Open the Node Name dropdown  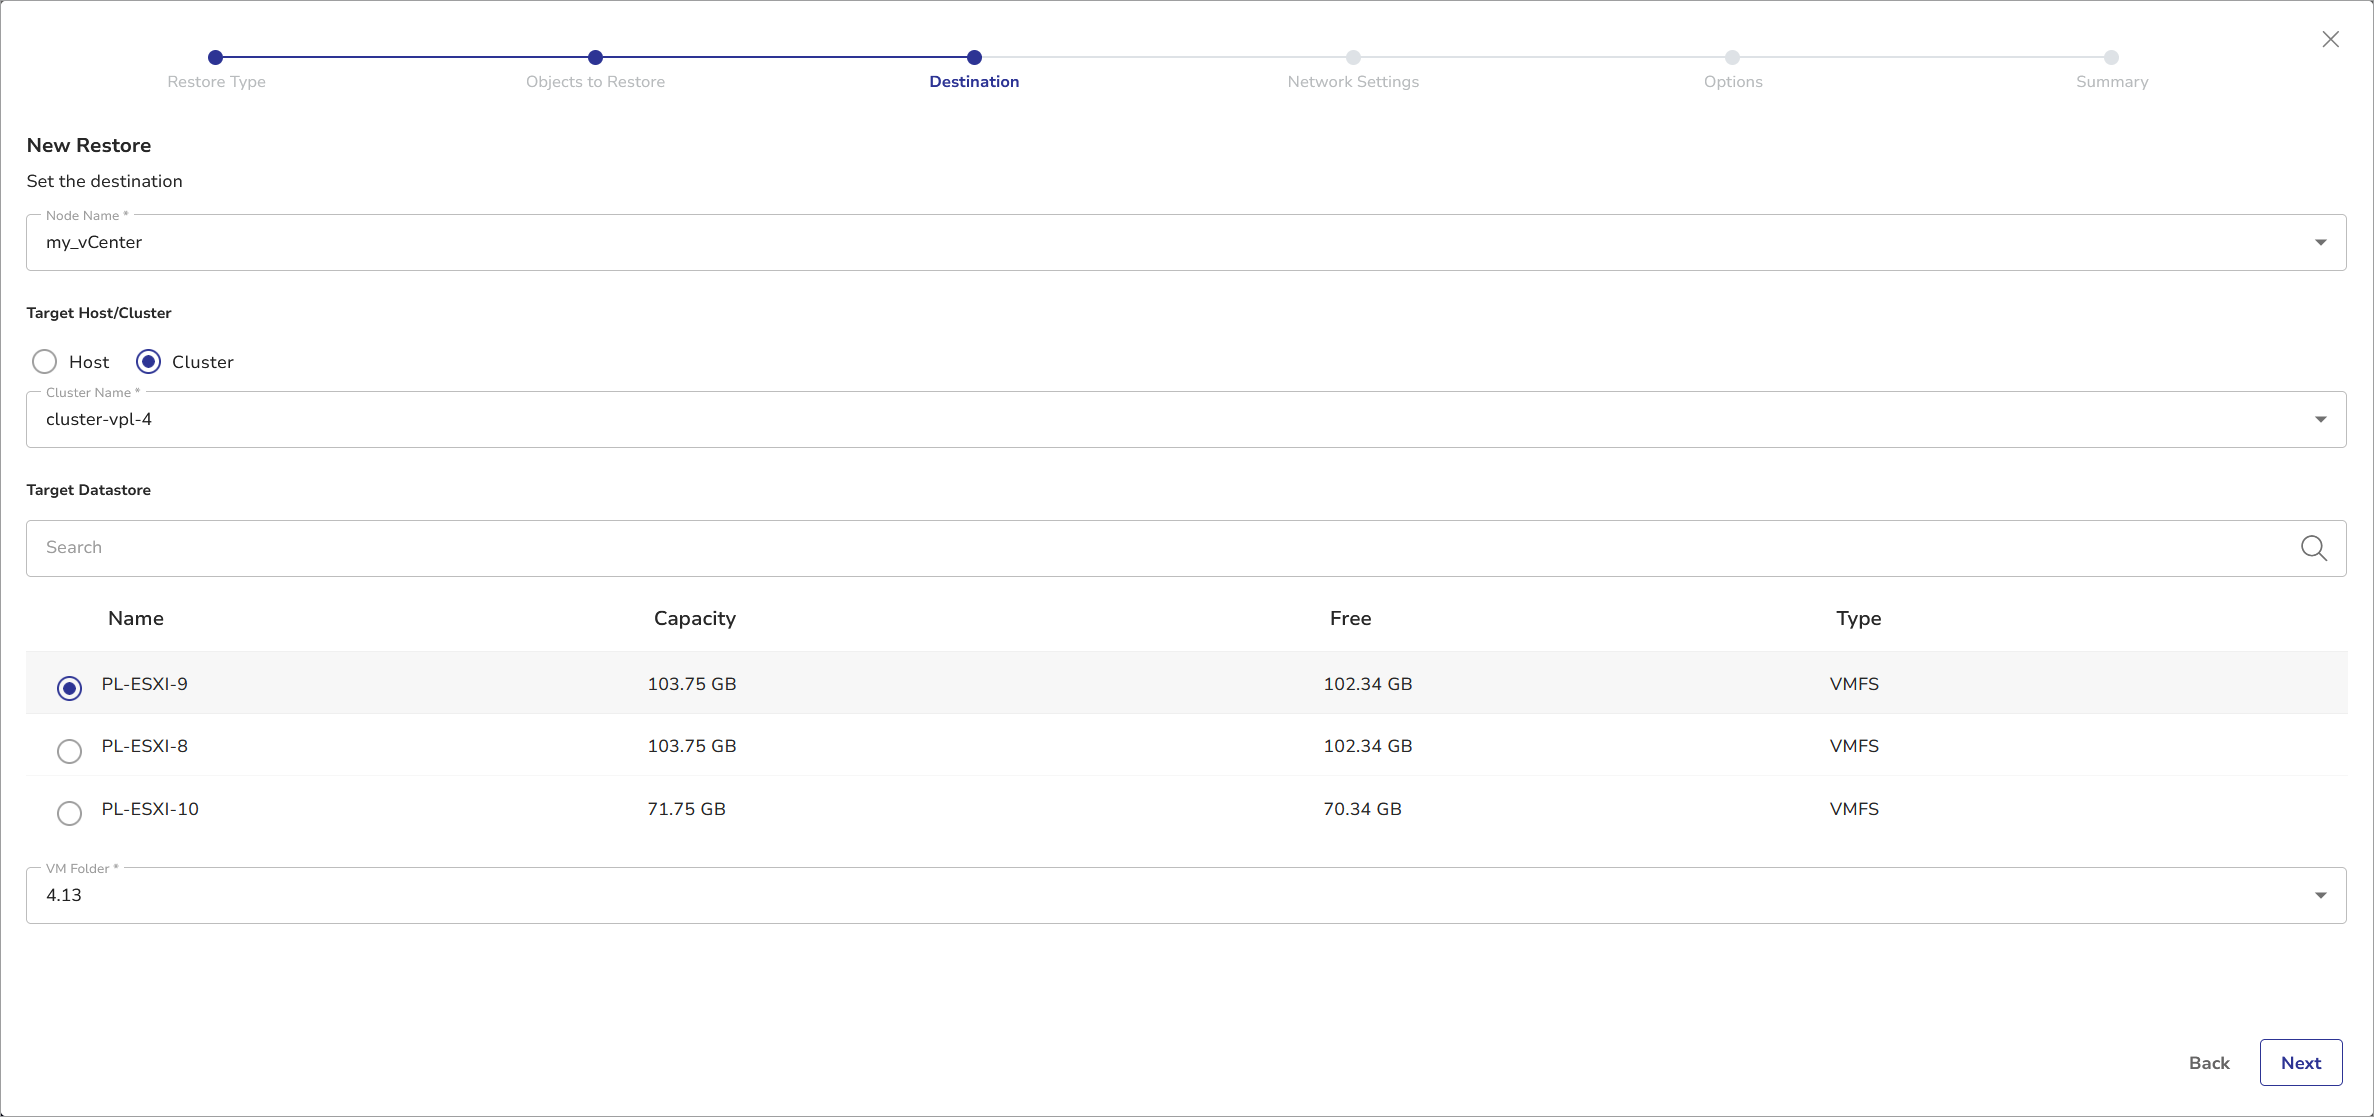pyautogui.click(x=2320, y=243)
